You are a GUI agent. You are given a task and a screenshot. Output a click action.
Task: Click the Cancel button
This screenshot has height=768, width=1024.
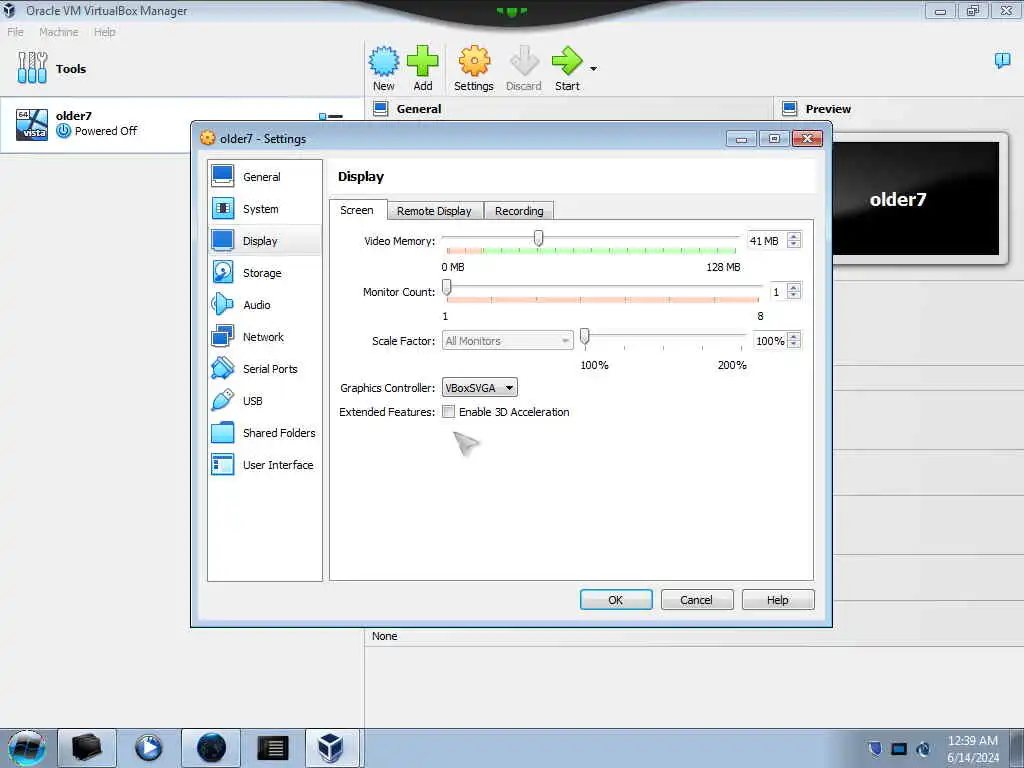point(696,600)
